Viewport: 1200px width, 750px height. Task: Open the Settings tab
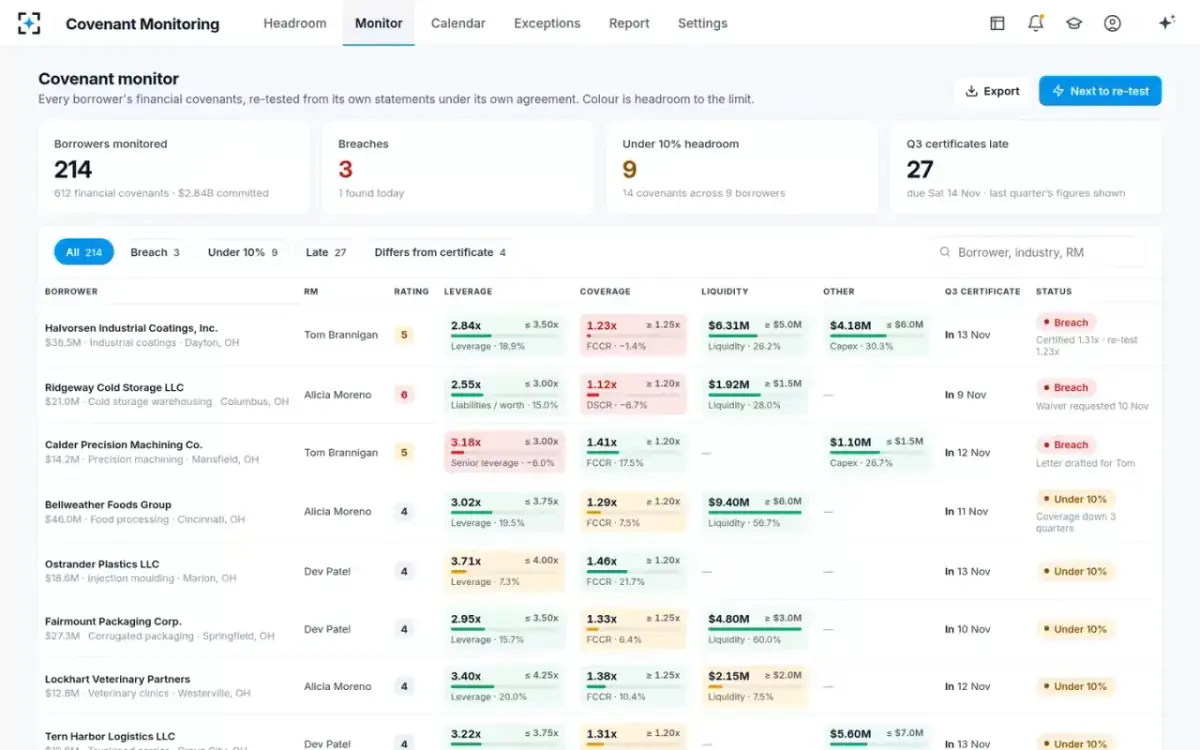(703, 23)
